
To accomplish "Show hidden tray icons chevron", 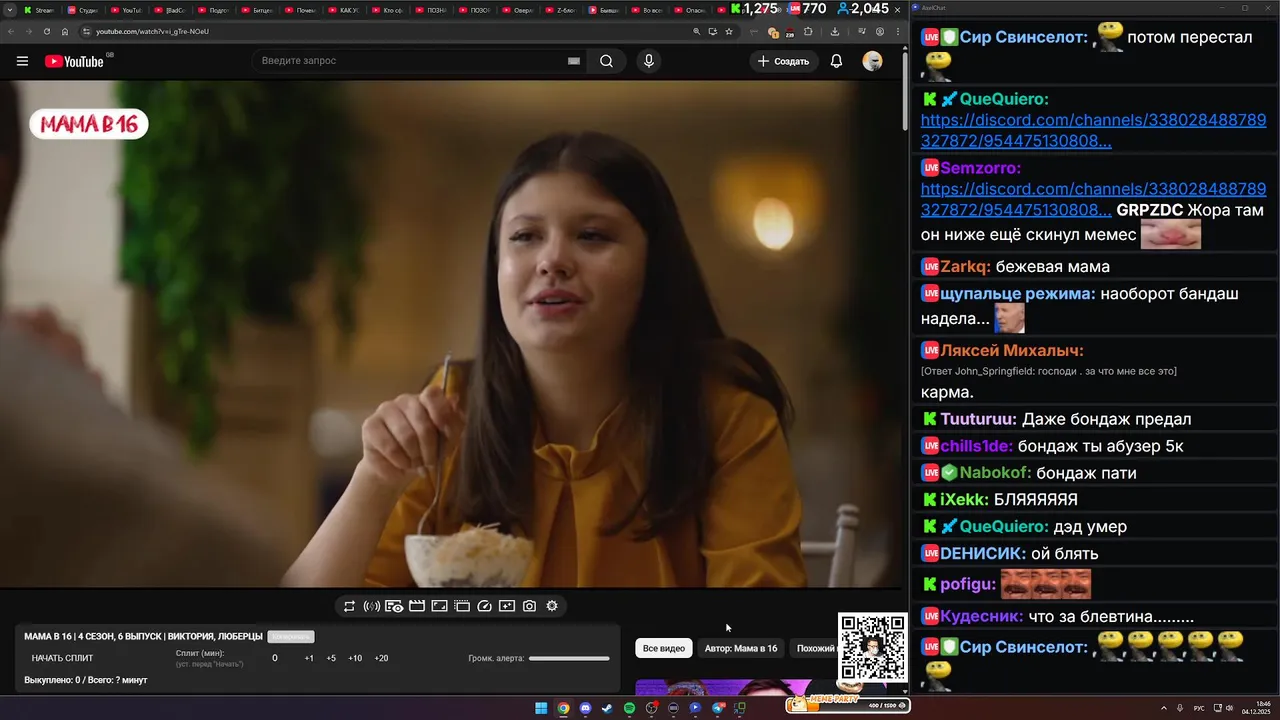I will pos(1165,708).
